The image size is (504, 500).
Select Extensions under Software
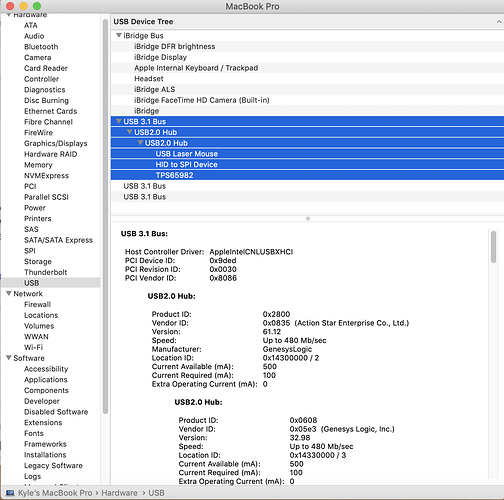(43, 422)
